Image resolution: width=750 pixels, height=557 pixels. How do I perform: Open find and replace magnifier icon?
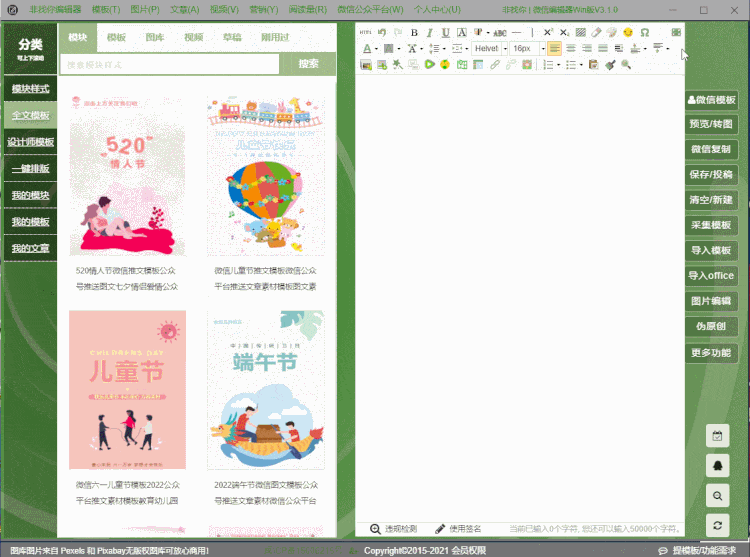click(x=626, y=65)
